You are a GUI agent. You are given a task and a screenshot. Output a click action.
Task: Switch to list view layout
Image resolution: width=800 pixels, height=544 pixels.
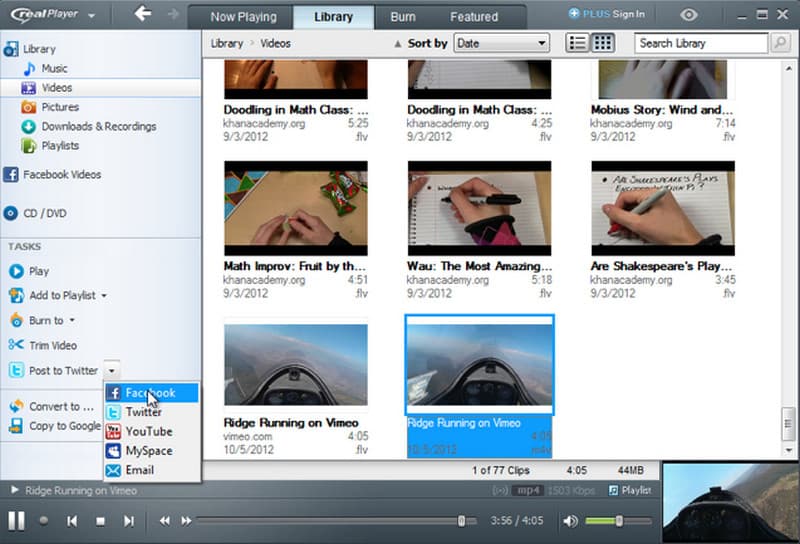[577, 43]
